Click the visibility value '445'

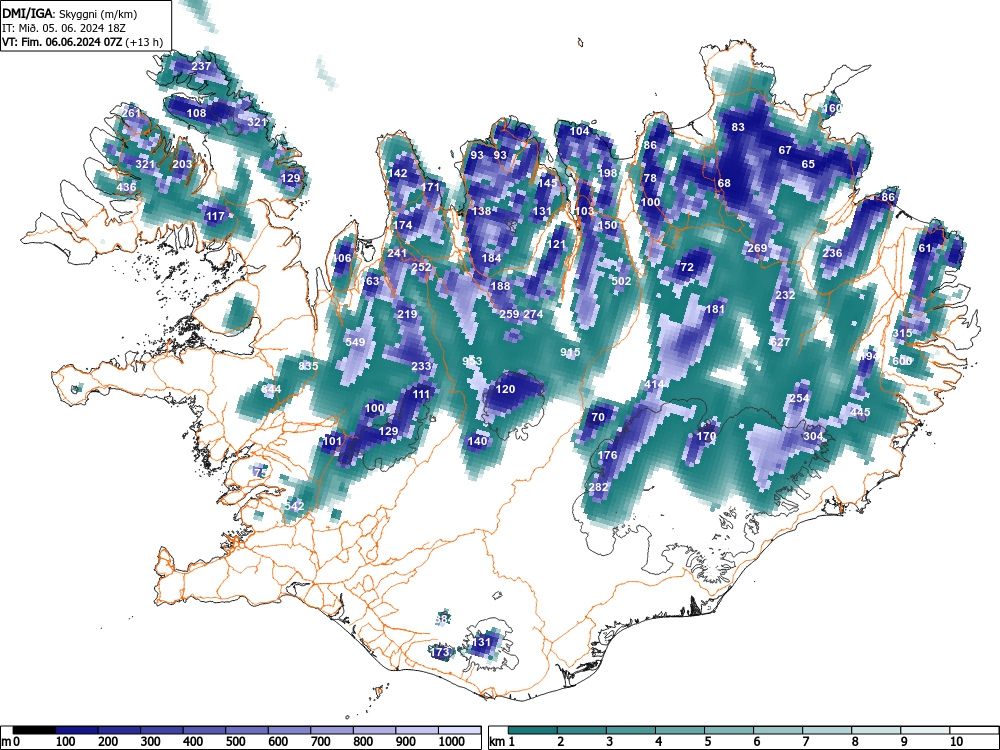[860, 413]
